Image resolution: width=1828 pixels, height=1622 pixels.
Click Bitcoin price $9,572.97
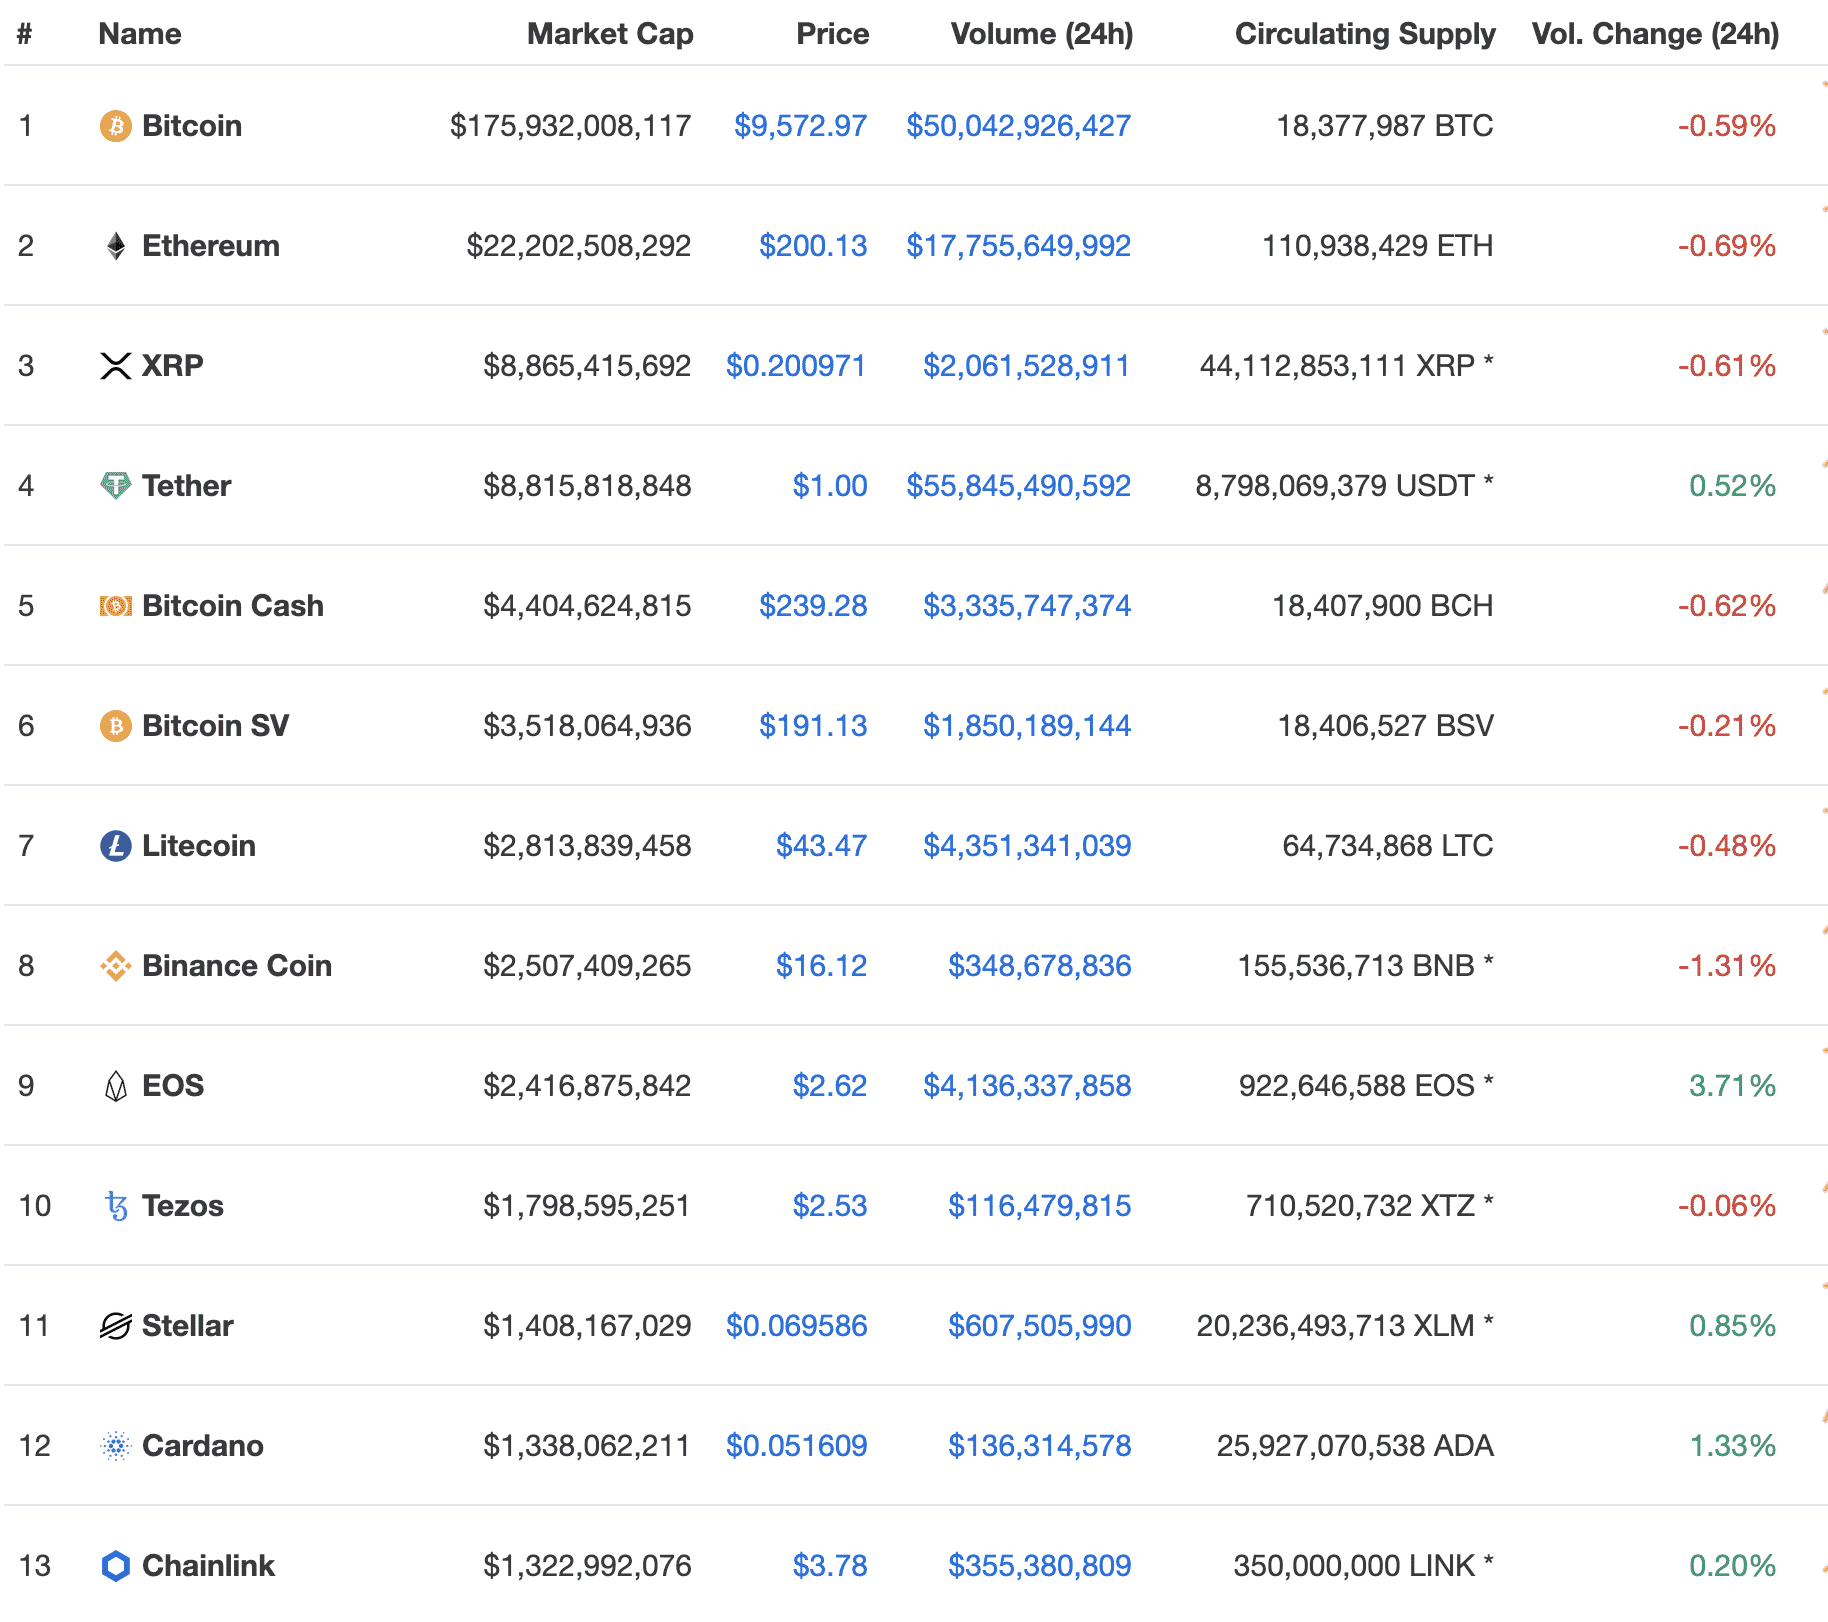(801, 126)
